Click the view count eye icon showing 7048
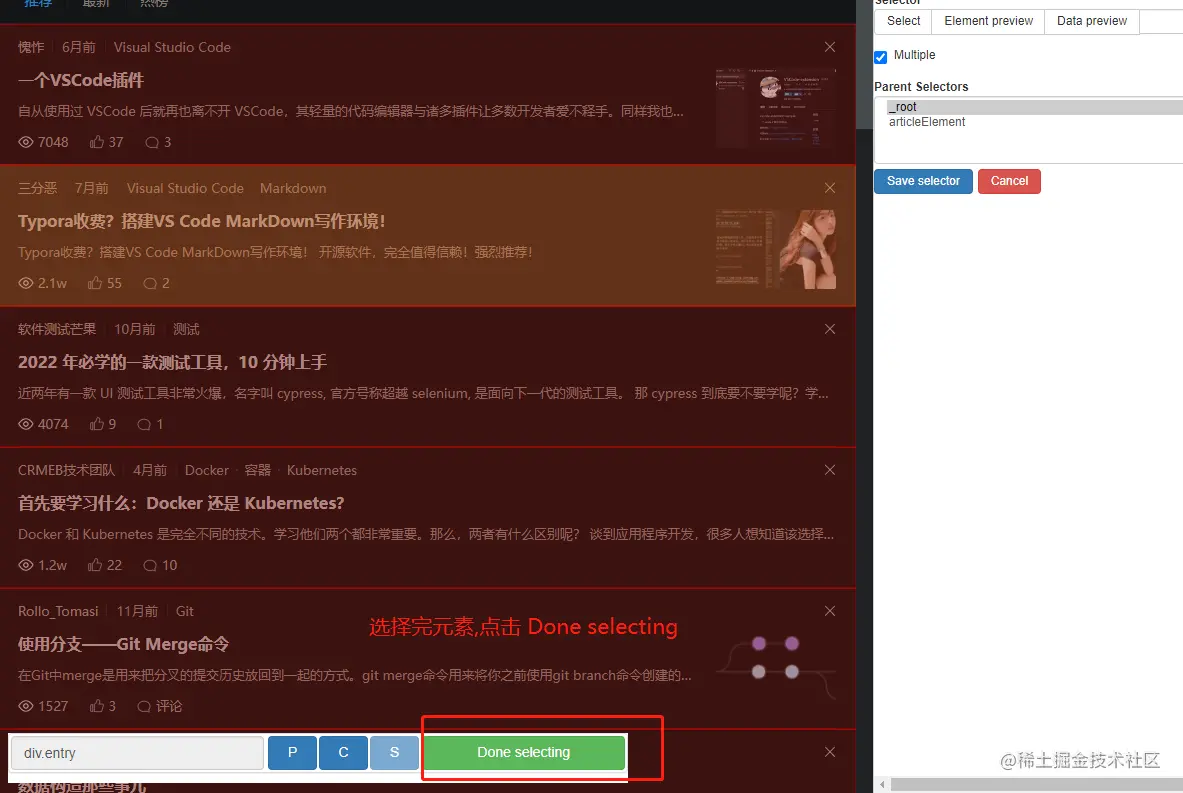Screen dimensions: 1183x793 tap(26, 142)
